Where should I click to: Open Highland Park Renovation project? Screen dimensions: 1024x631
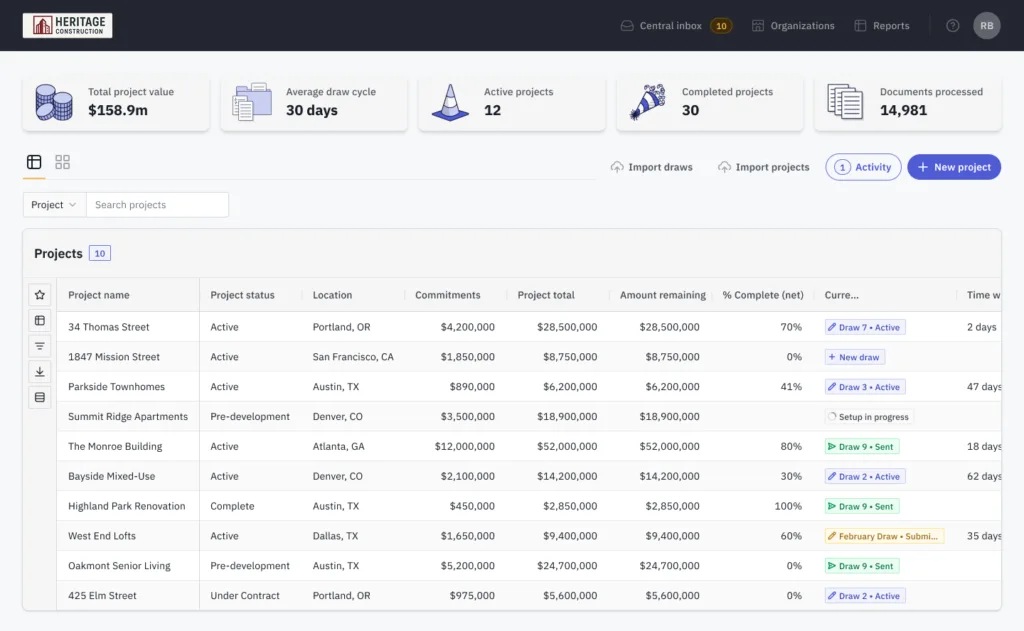click(127, 506)
